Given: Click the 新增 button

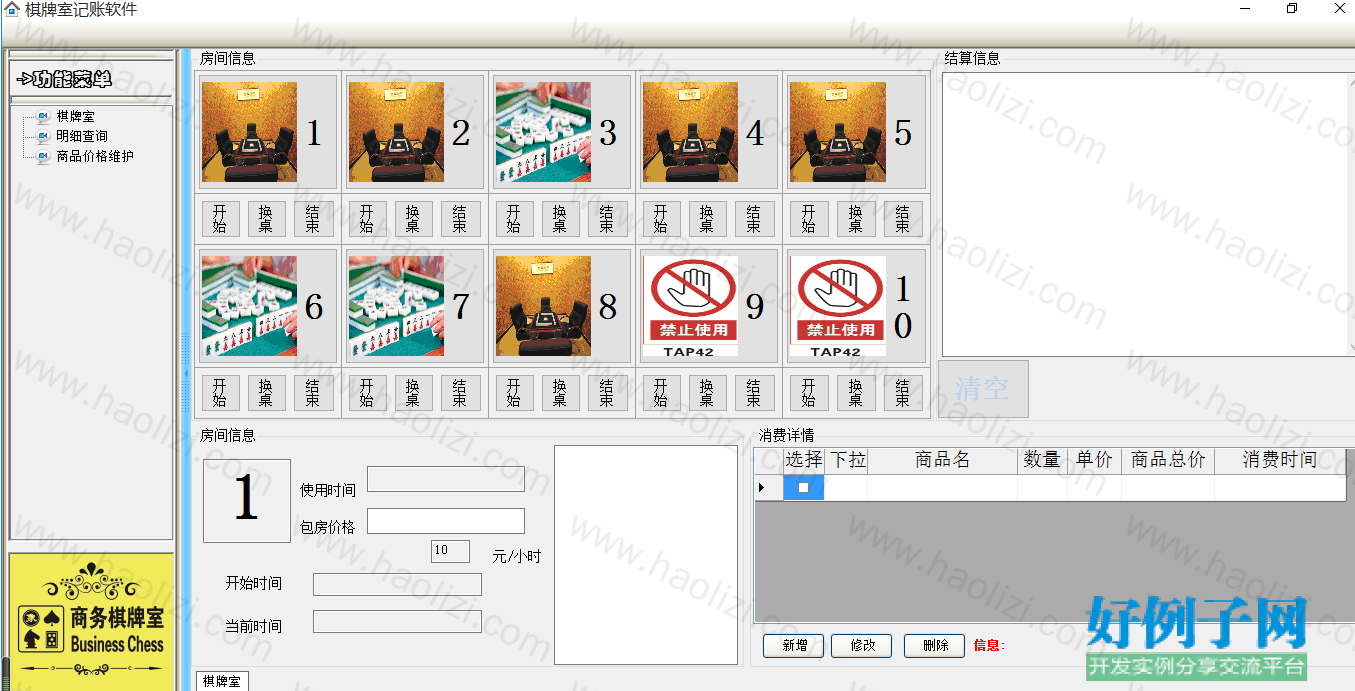Looking at the screenshot, I should point(795,646).
